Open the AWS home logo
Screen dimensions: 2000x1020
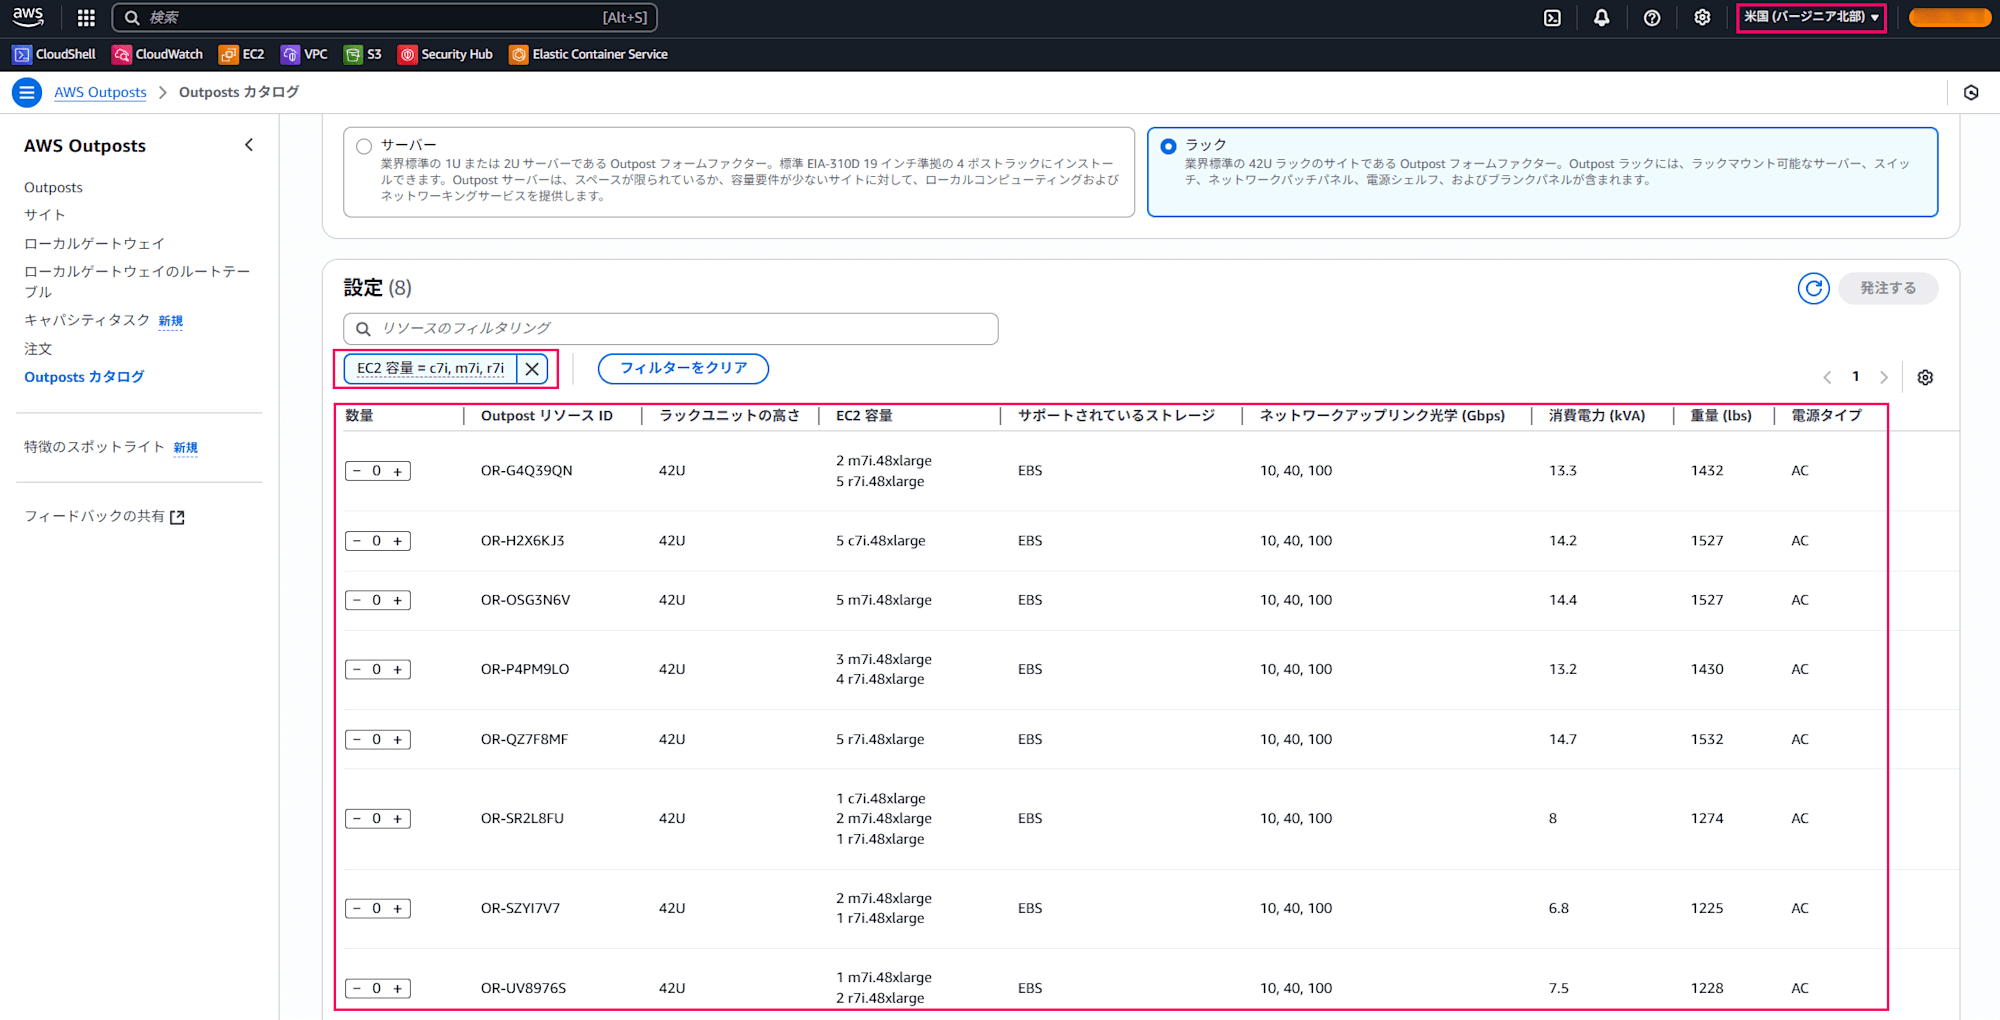(28, 17)
